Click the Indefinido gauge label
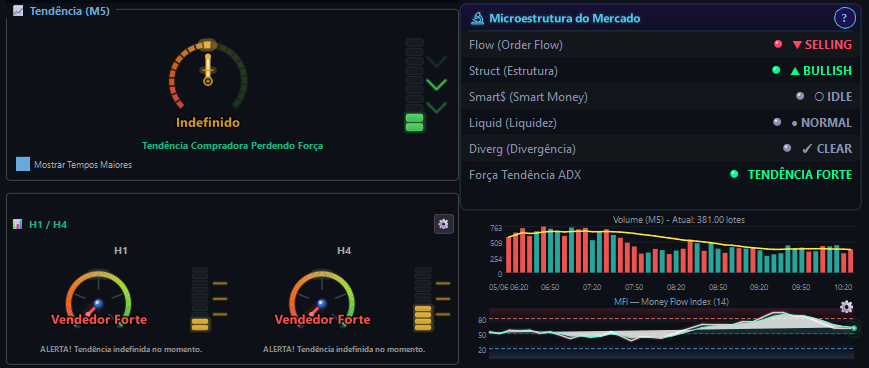The width and height of the screenshot is (869, 368). tap(208, 122)
